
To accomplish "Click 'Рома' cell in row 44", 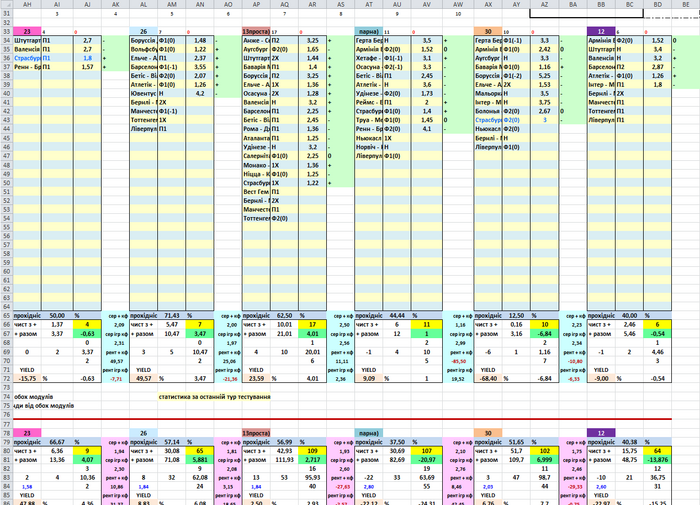I will tap(256, 129).
